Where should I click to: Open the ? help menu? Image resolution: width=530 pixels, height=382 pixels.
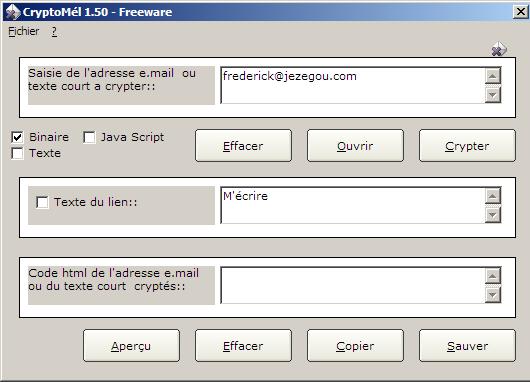tap(54, 31)
